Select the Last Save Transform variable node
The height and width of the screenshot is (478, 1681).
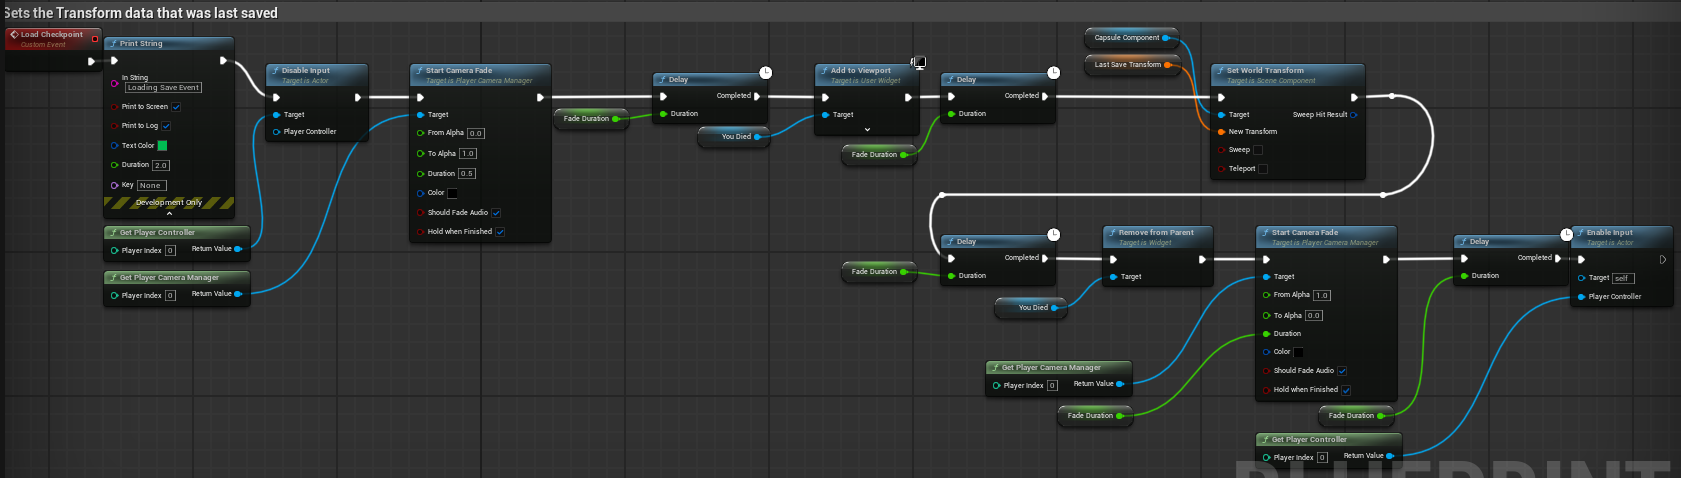tap(1132, 65)
